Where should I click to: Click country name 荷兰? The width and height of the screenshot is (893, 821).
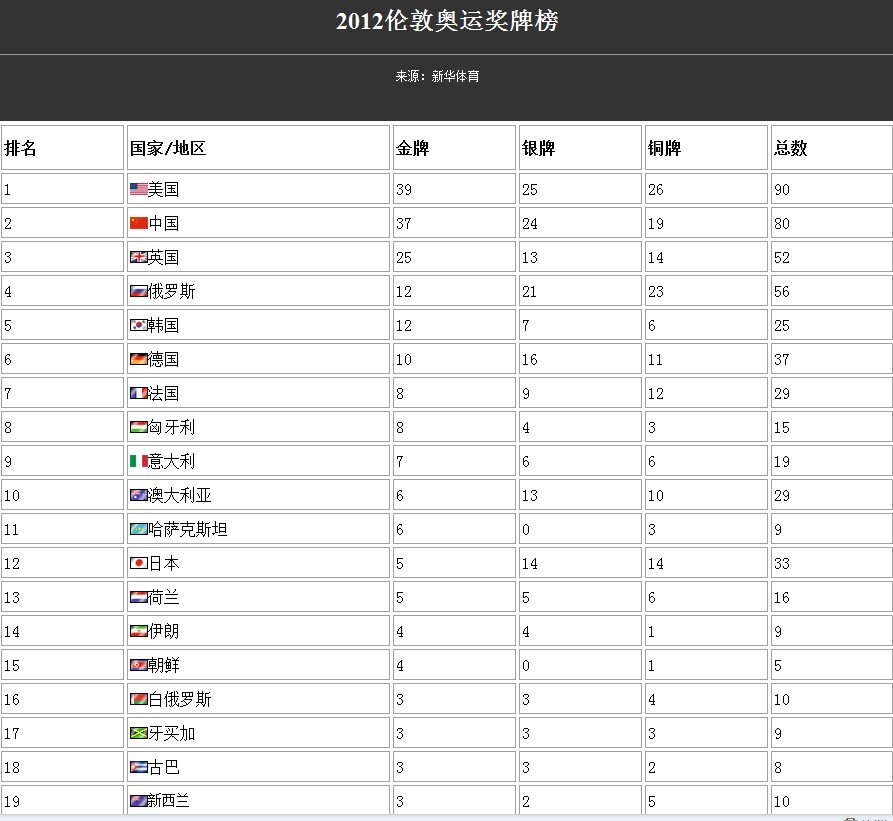[163, 597]
